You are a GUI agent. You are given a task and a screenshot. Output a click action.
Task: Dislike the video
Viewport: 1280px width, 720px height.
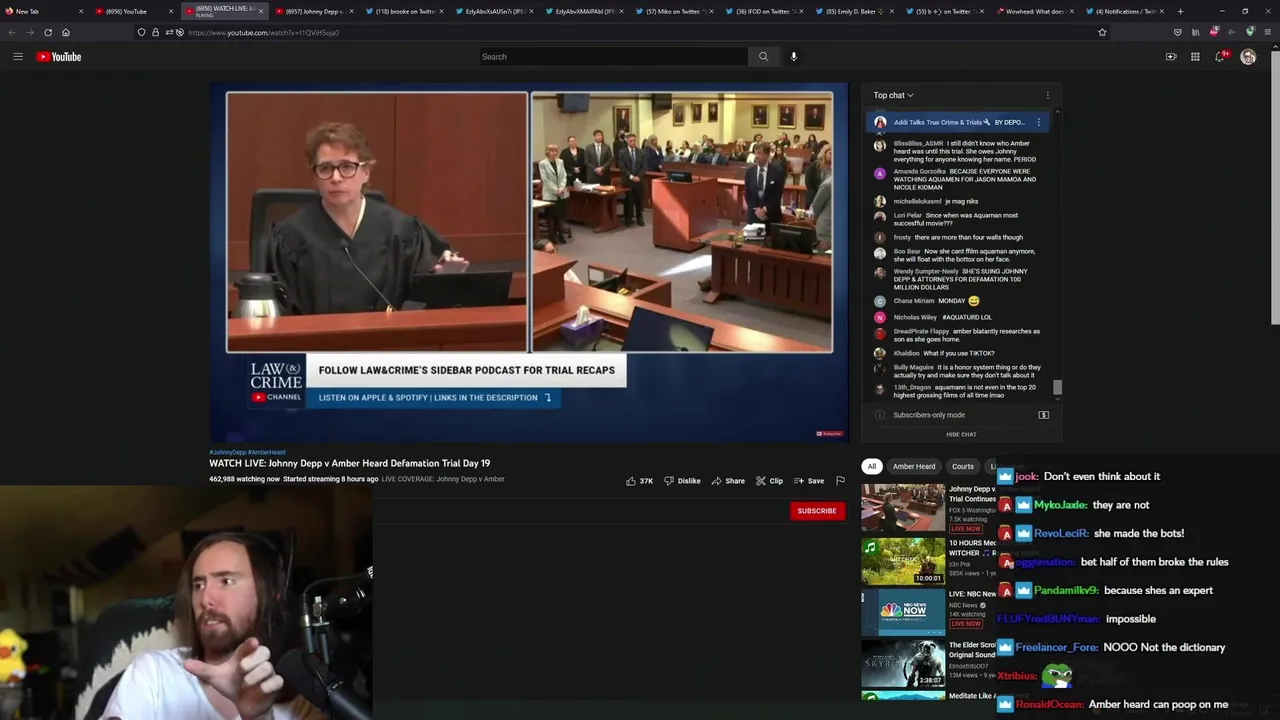pos(682,481)
